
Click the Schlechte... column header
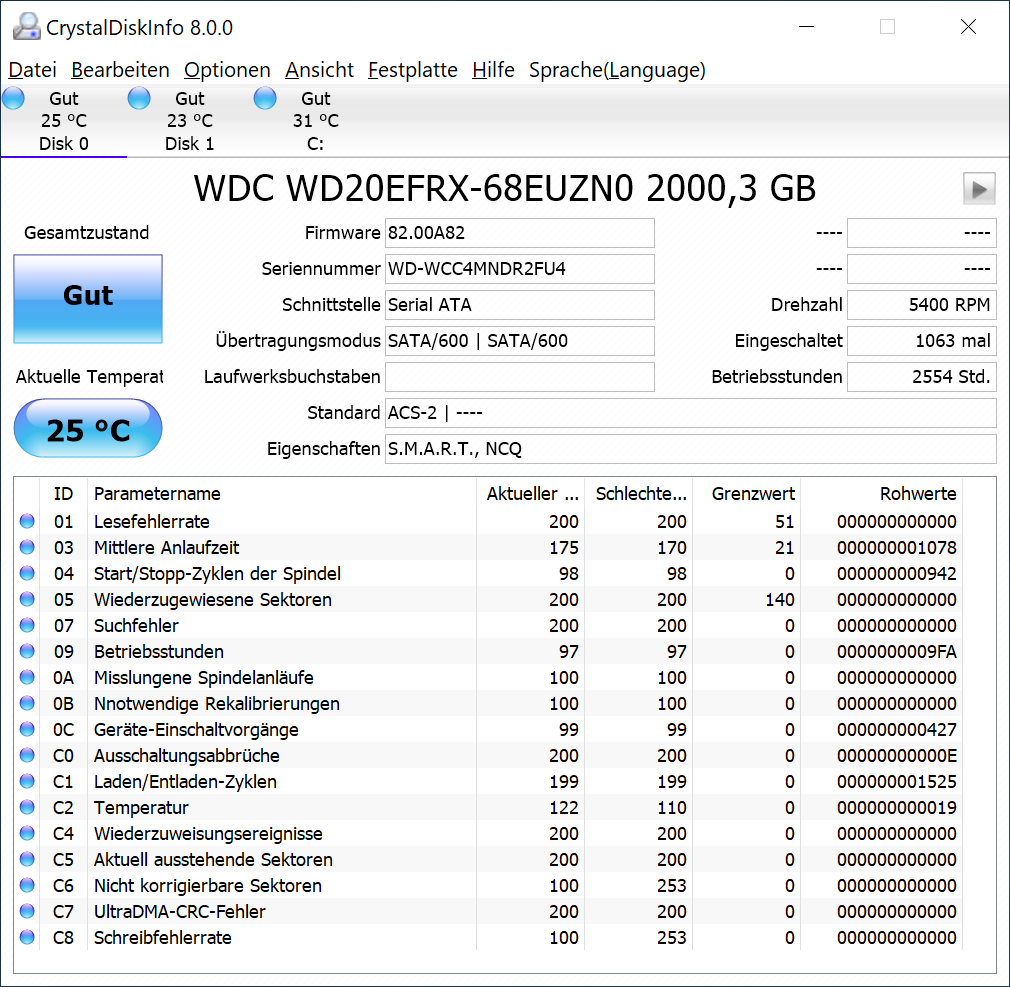pos(639,494)
